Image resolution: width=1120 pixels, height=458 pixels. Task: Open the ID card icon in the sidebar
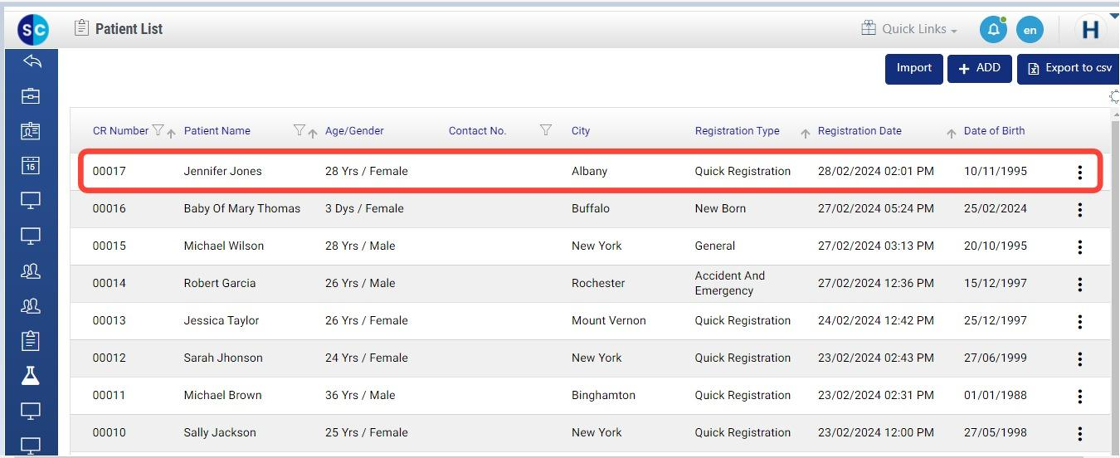point(31,131)
